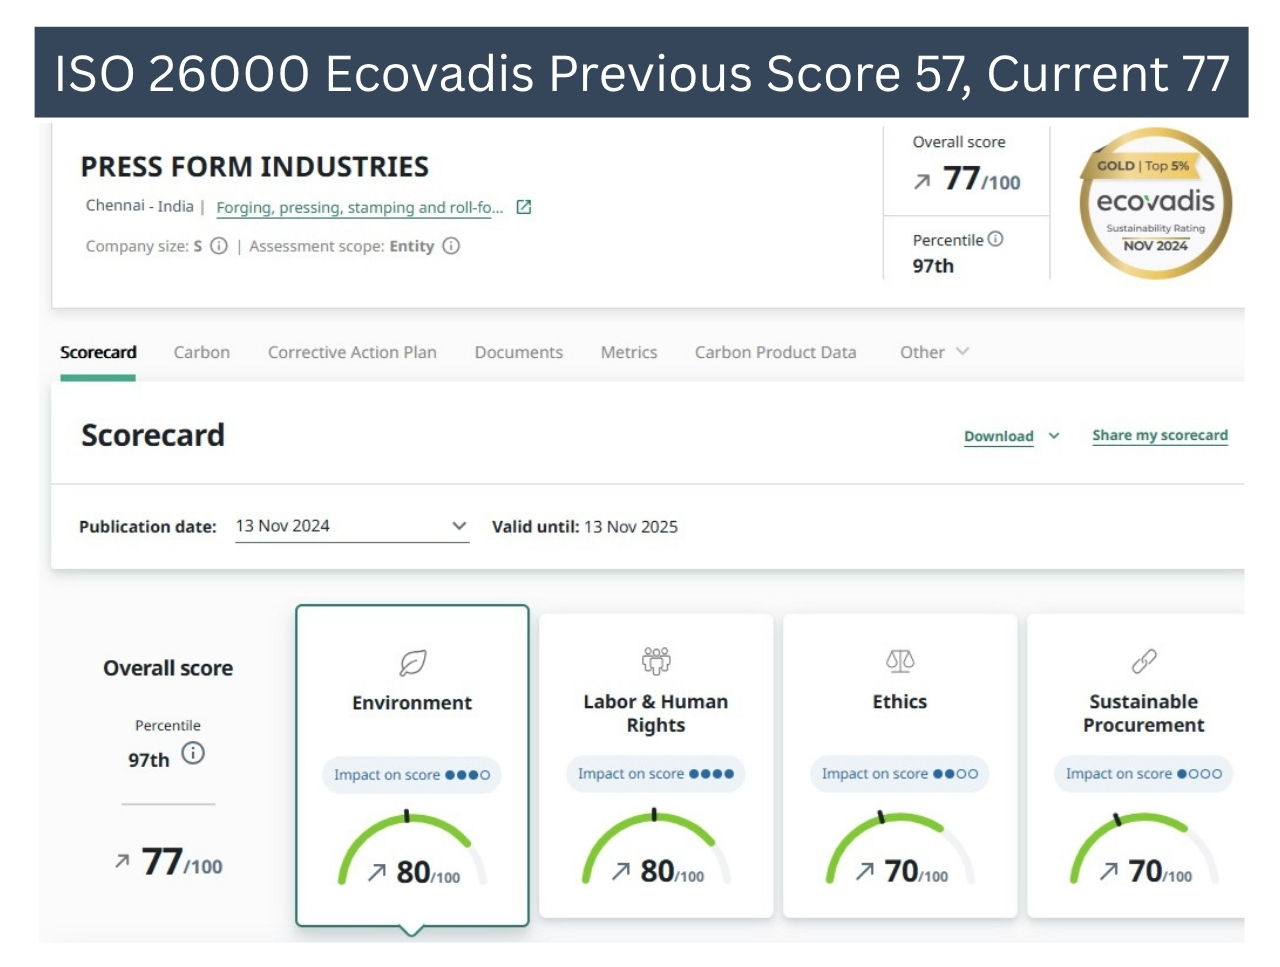Click Ethics Impact on score pill
This screenshot has width=1280, height=967.
[x=900, y=774]
